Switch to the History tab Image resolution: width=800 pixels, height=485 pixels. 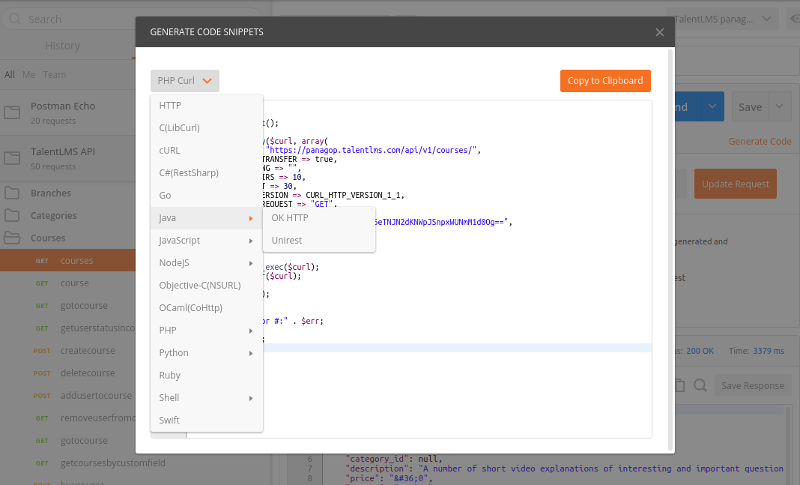[62, 46]
